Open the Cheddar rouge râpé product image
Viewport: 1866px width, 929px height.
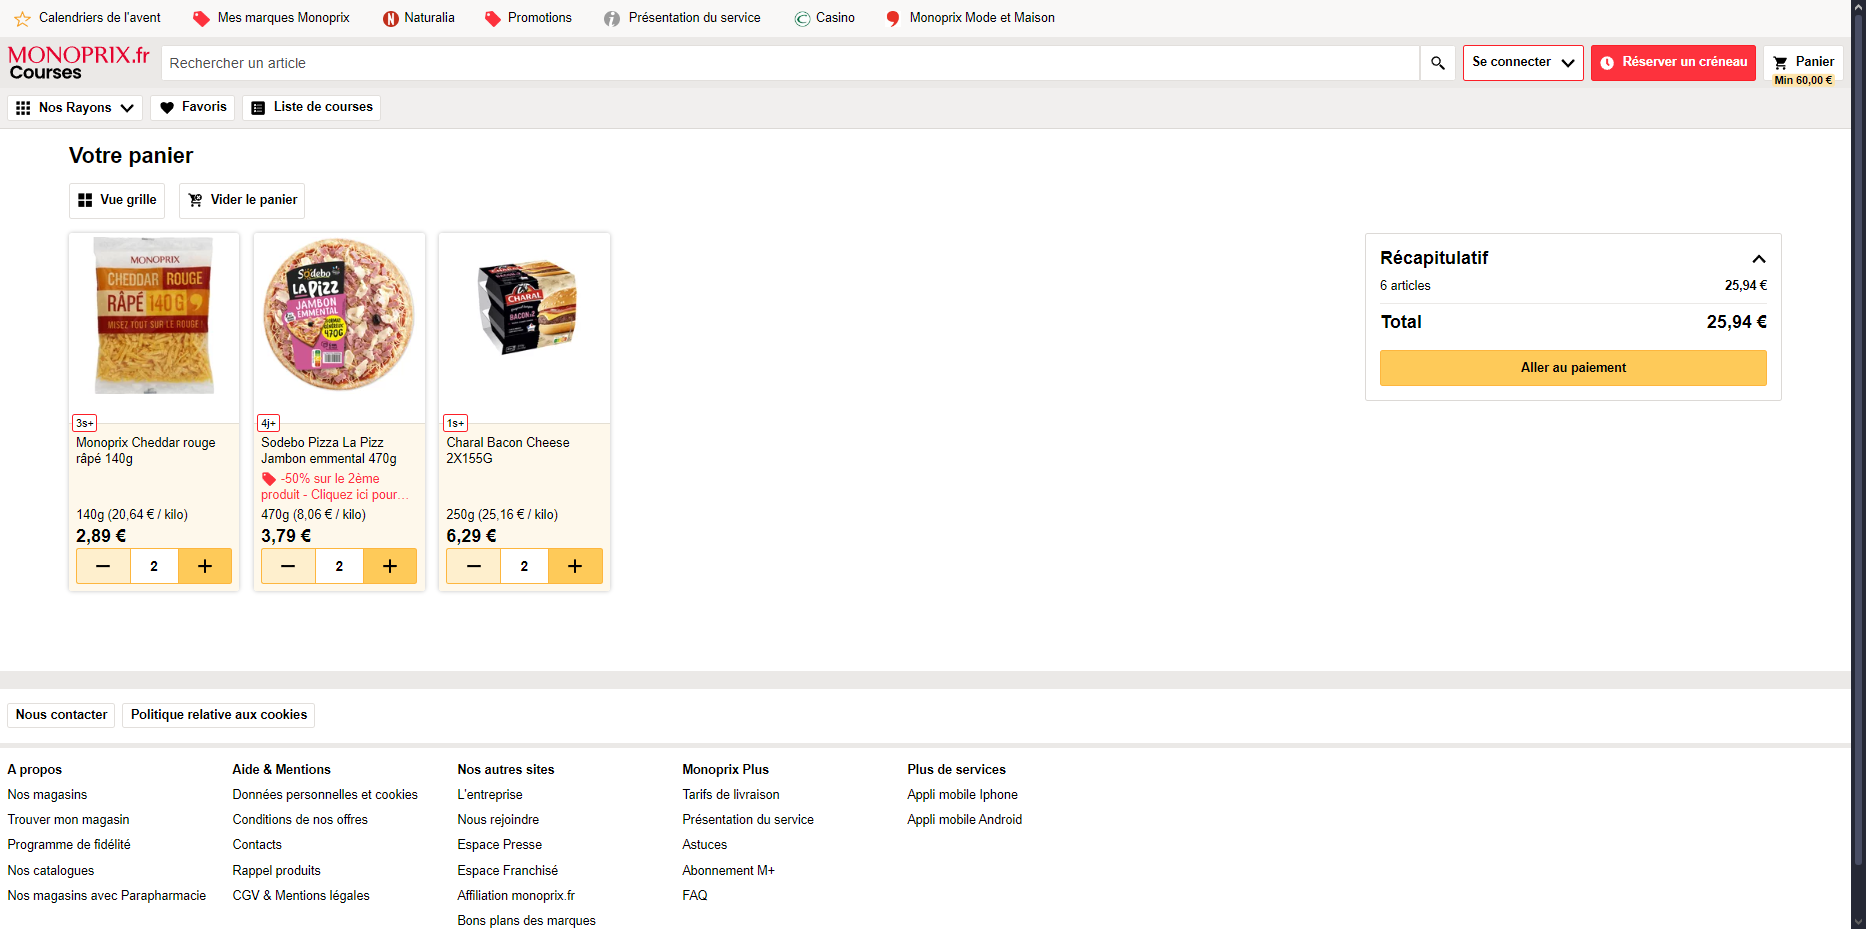[x=154, y=316]
